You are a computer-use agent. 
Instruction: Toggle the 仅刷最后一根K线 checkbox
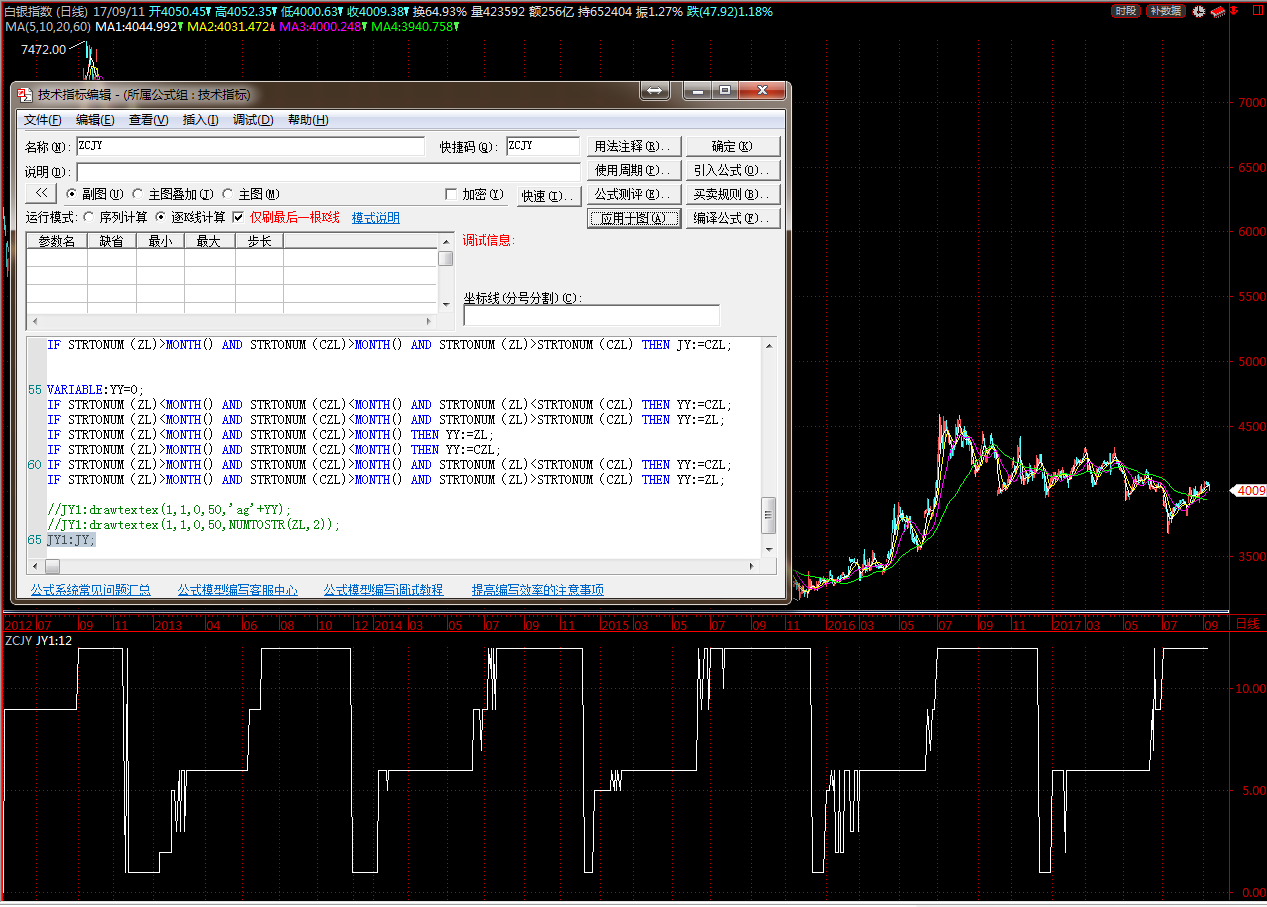(x=238, y=217)
